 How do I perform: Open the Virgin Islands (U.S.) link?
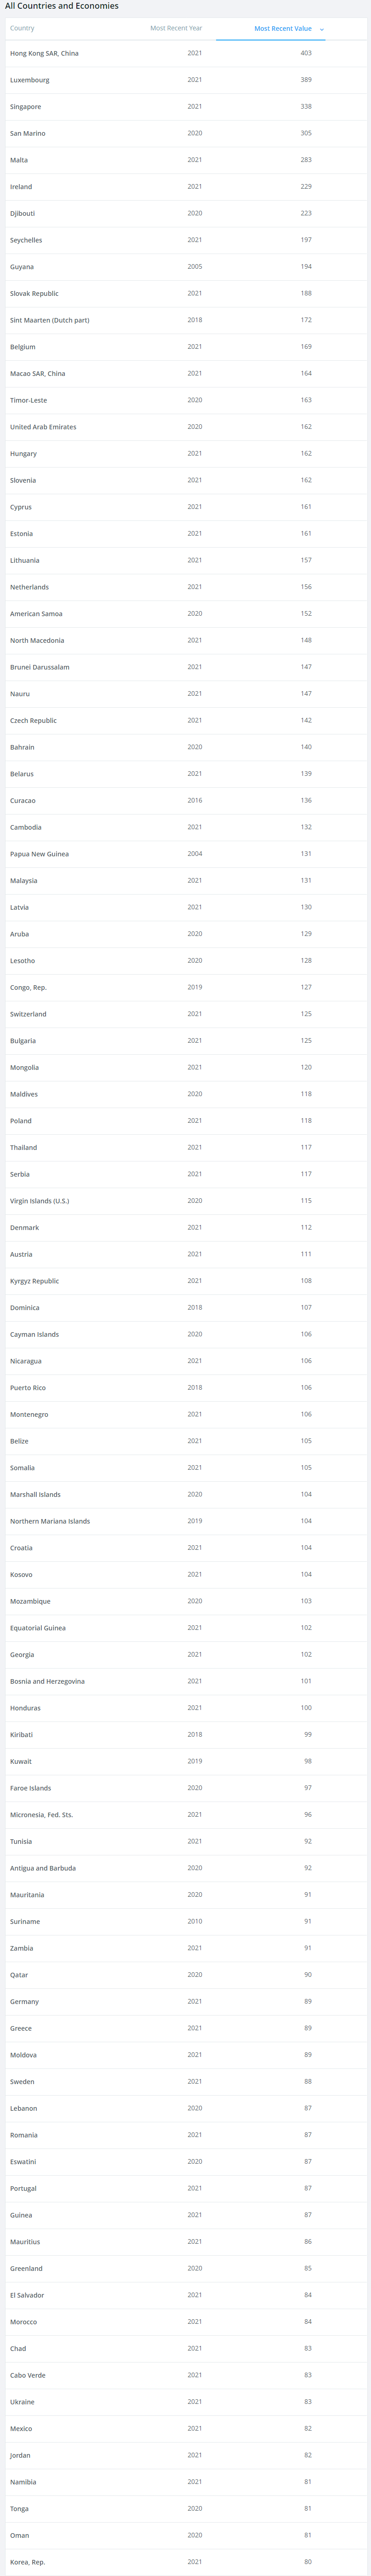tap(39, 1201)
